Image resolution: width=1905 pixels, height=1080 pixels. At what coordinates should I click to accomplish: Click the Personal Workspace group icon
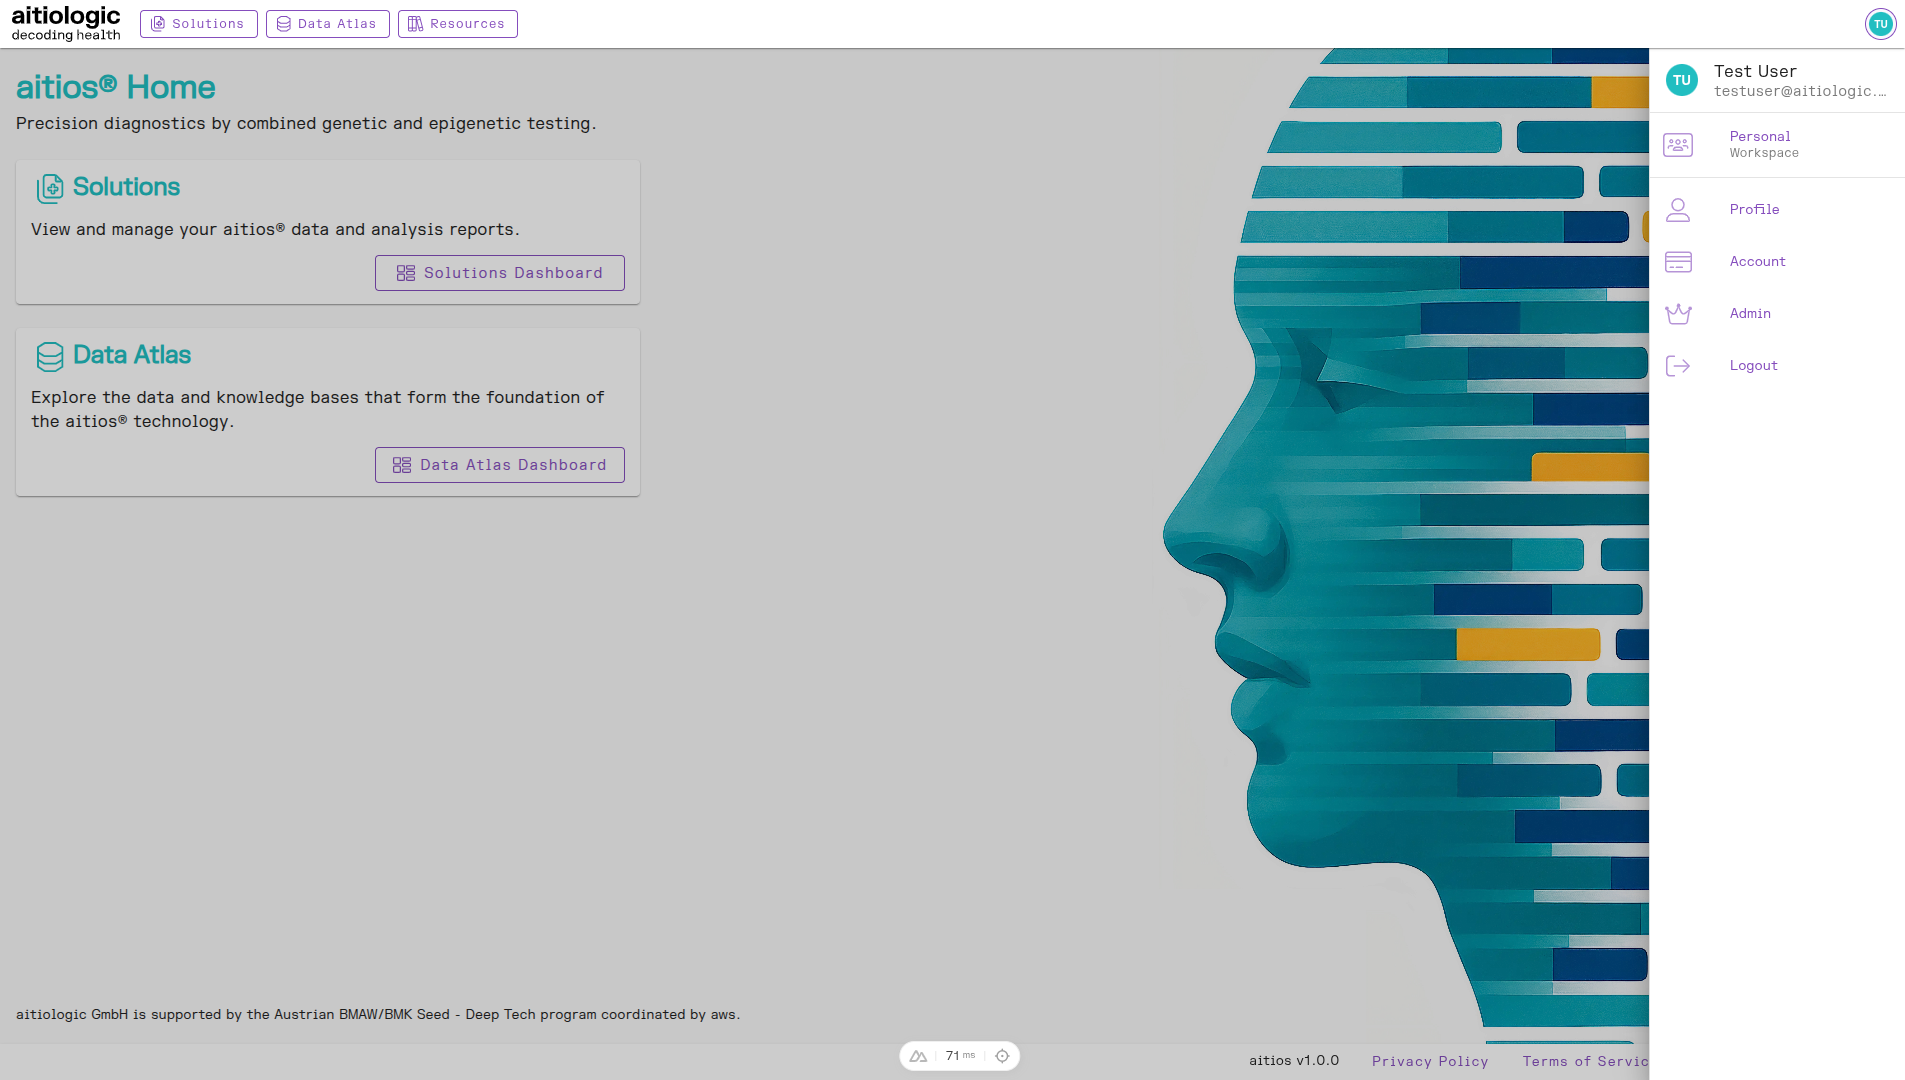click(1678, 144)
